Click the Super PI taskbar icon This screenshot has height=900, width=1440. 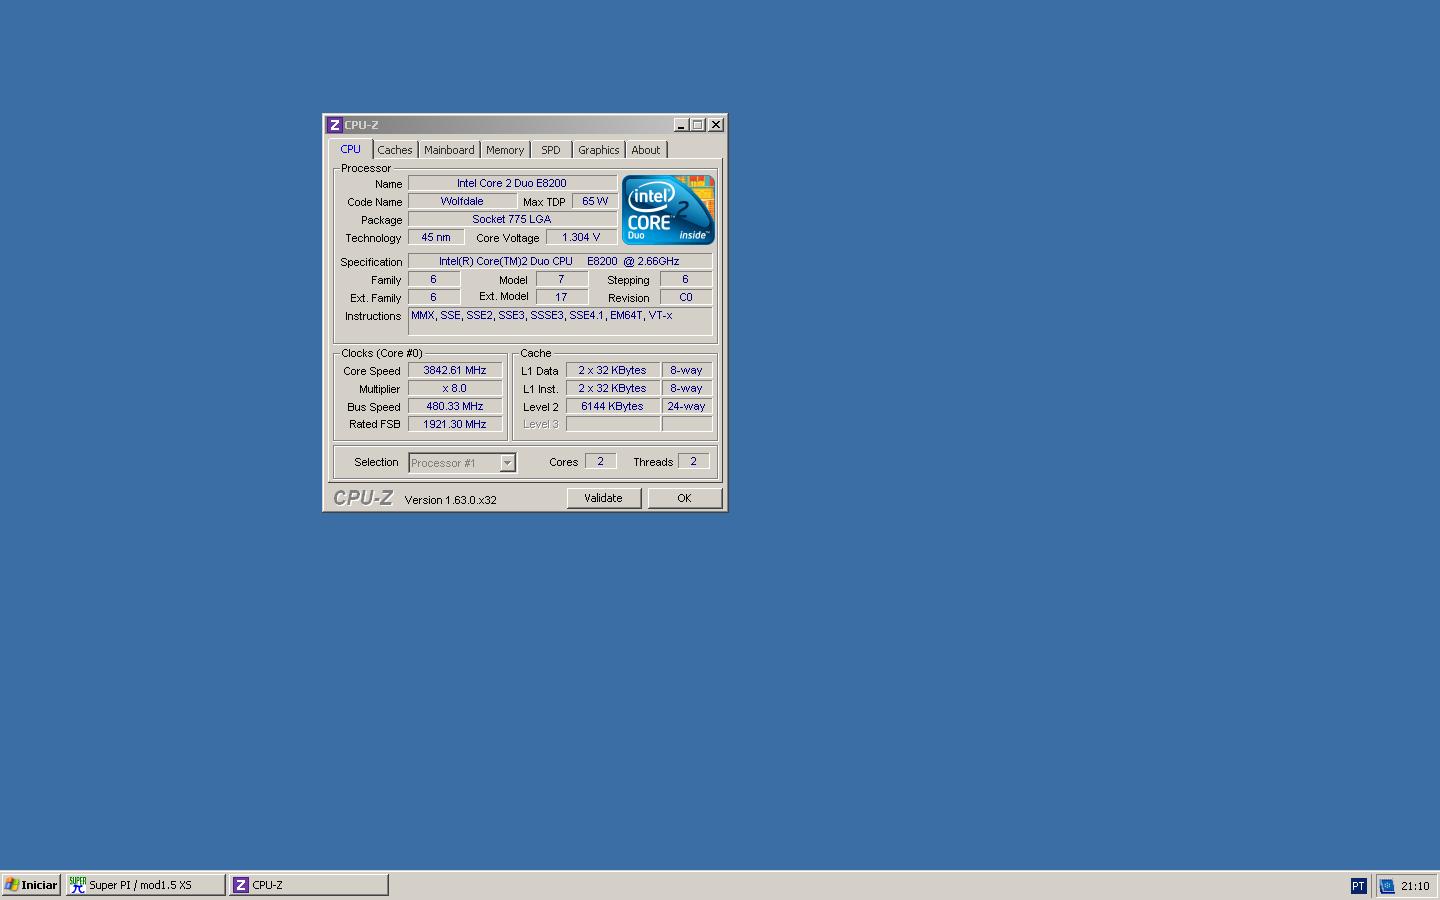pos(77,885)
